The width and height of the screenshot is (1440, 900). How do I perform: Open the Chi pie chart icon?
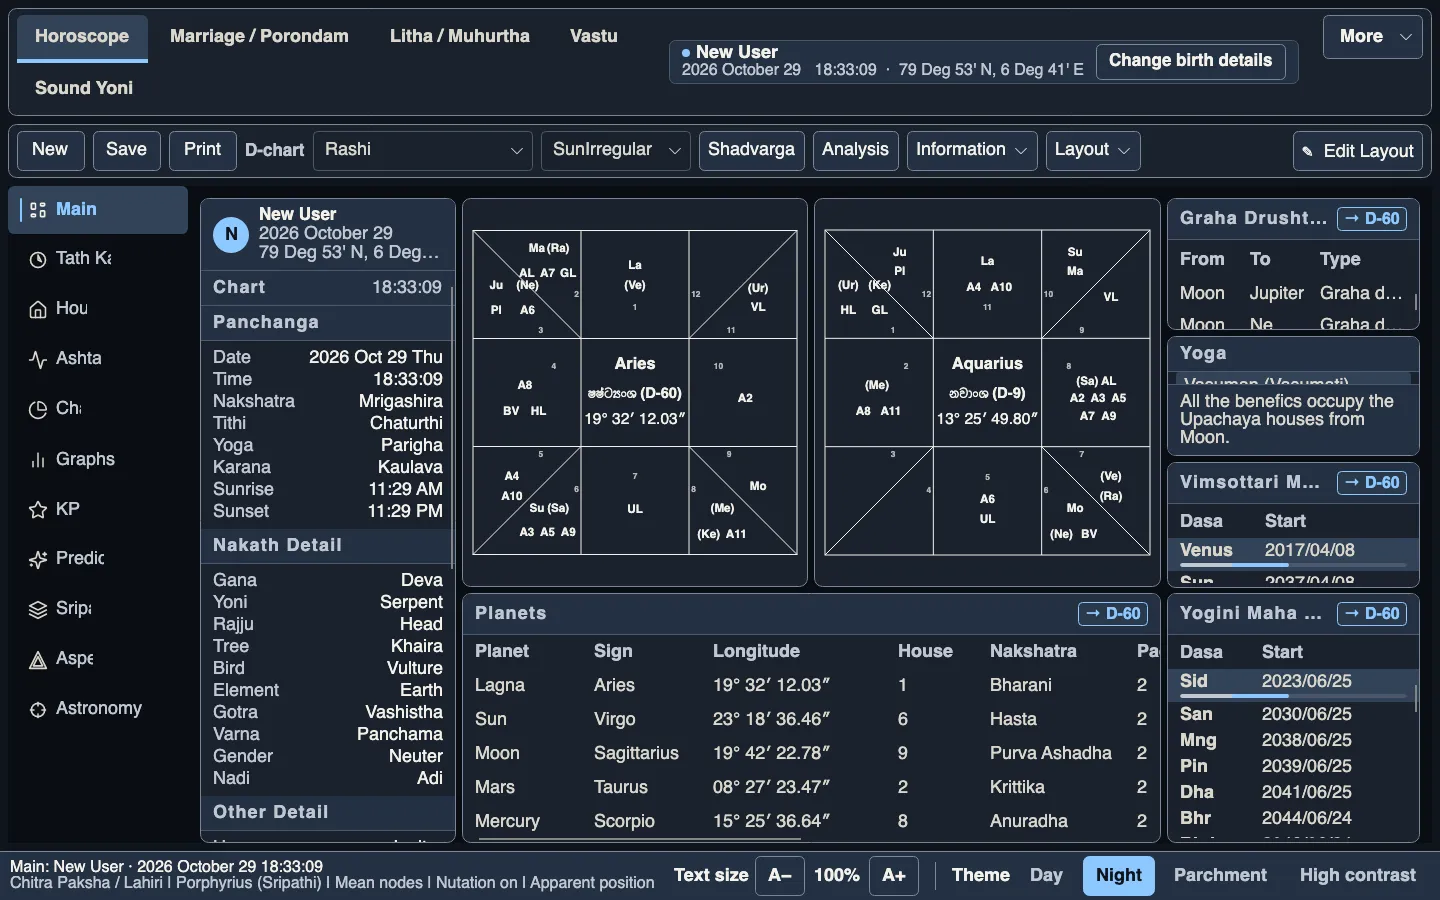pyautogui.click(x=38, y=409)
